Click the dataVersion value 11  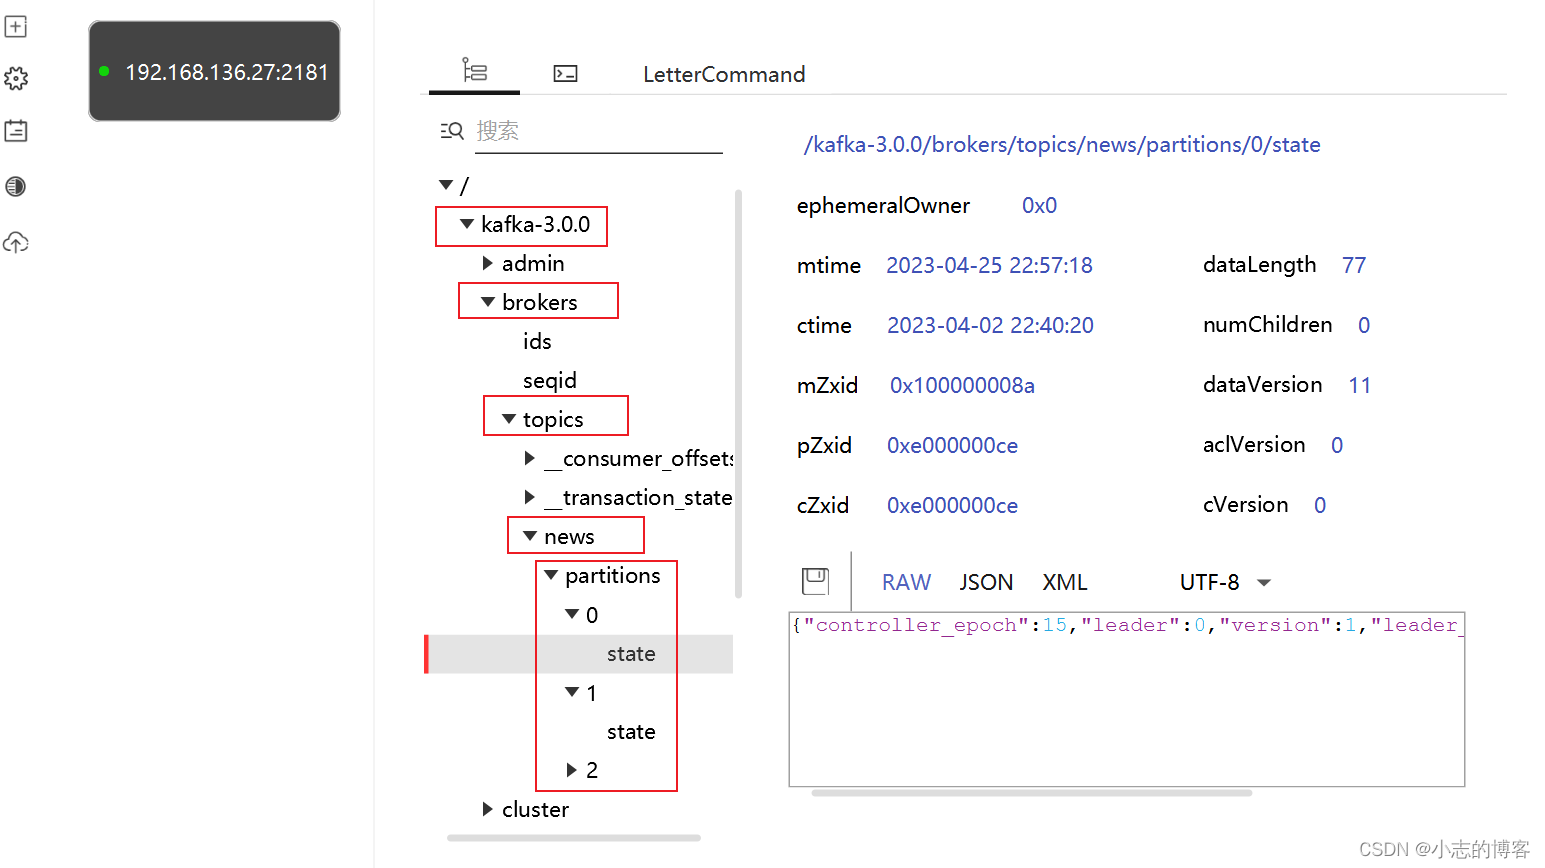tap(1360, 386)
